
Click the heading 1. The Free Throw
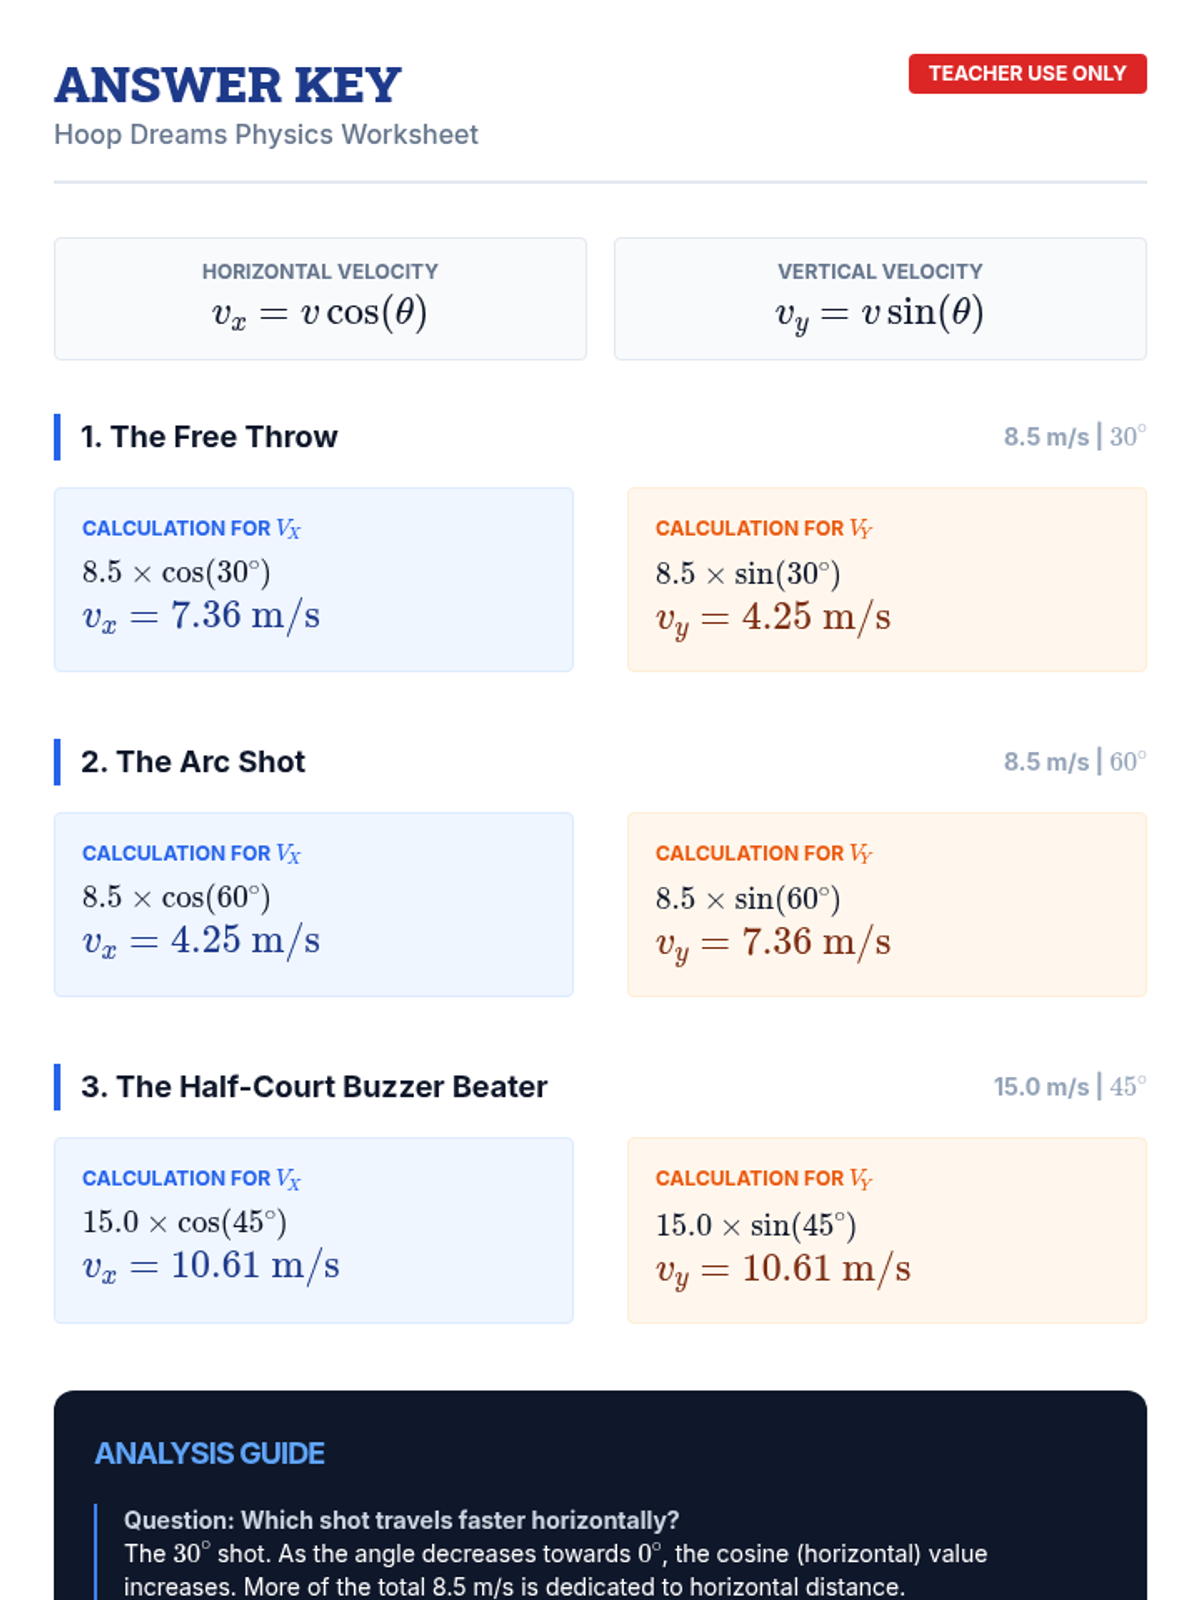[x=209, y=437]
